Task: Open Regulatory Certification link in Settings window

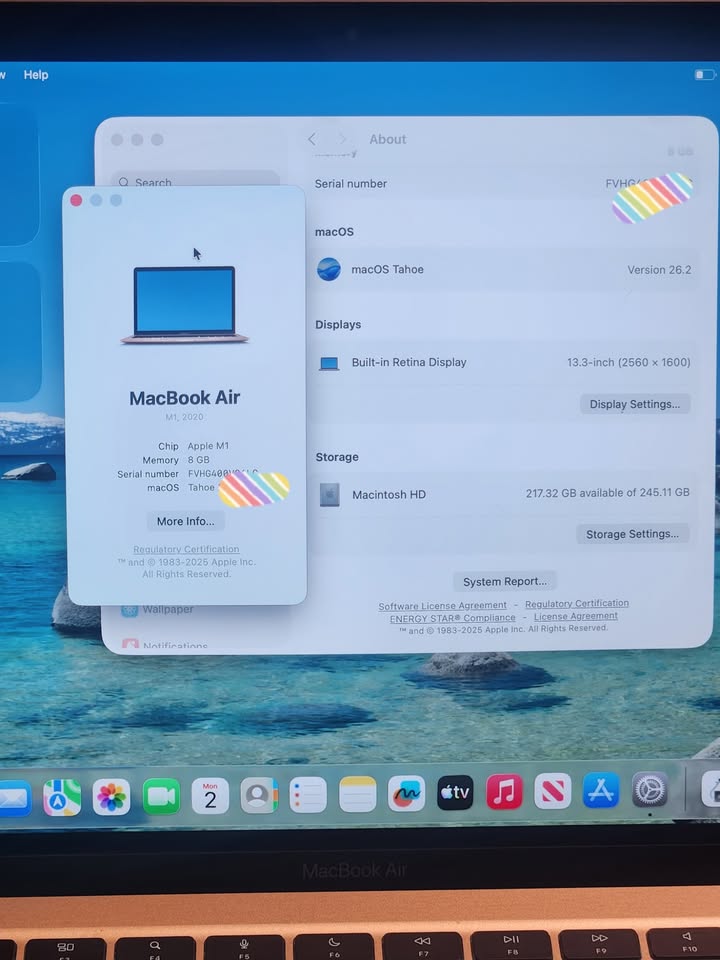Action: 577,604
